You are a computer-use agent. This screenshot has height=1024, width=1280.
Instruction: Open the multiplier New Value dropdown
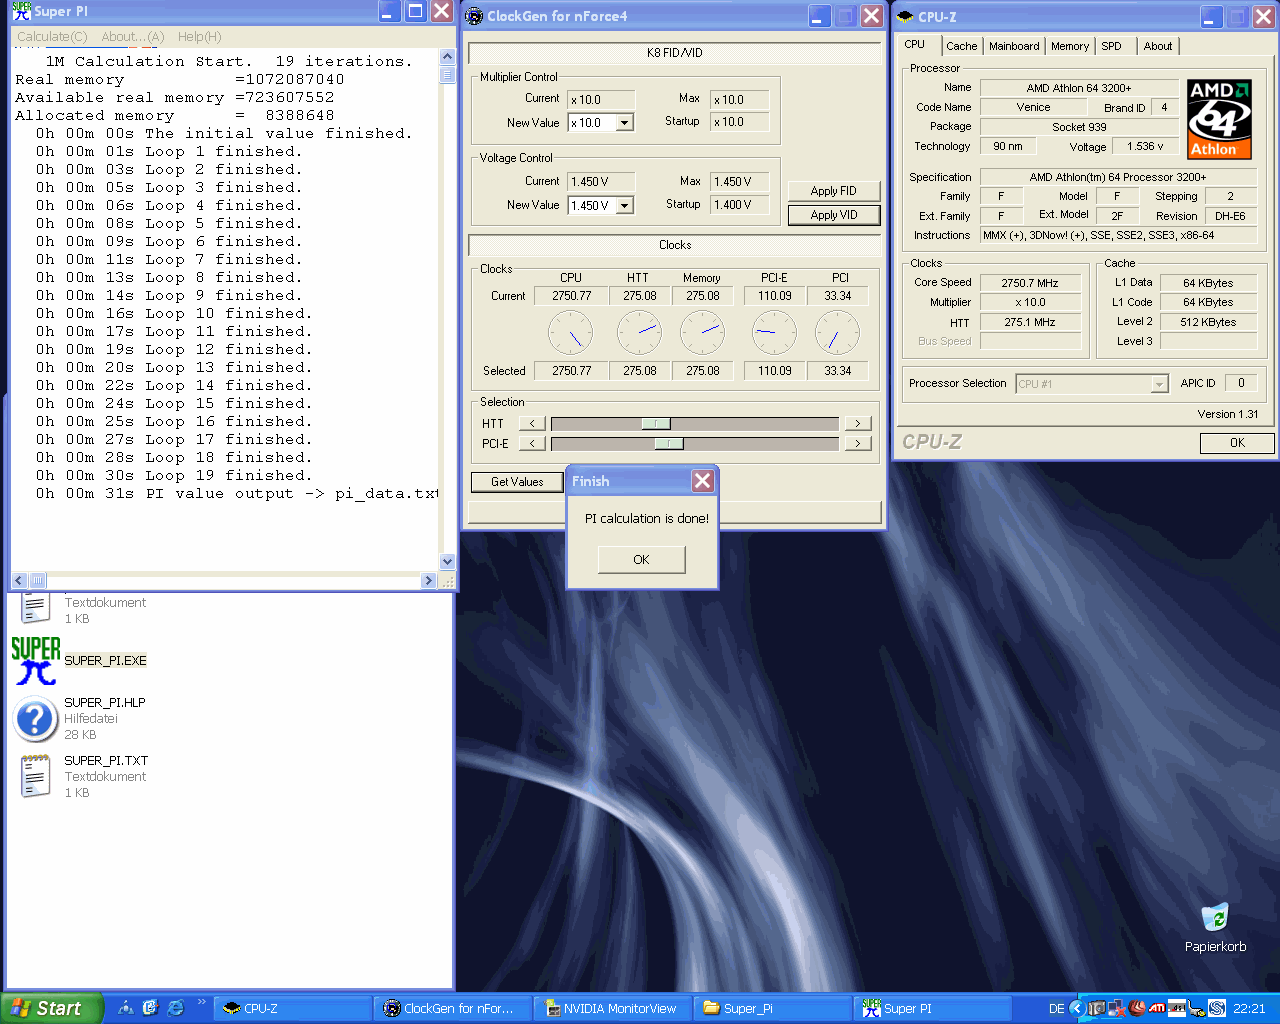[x=625, y=123]
